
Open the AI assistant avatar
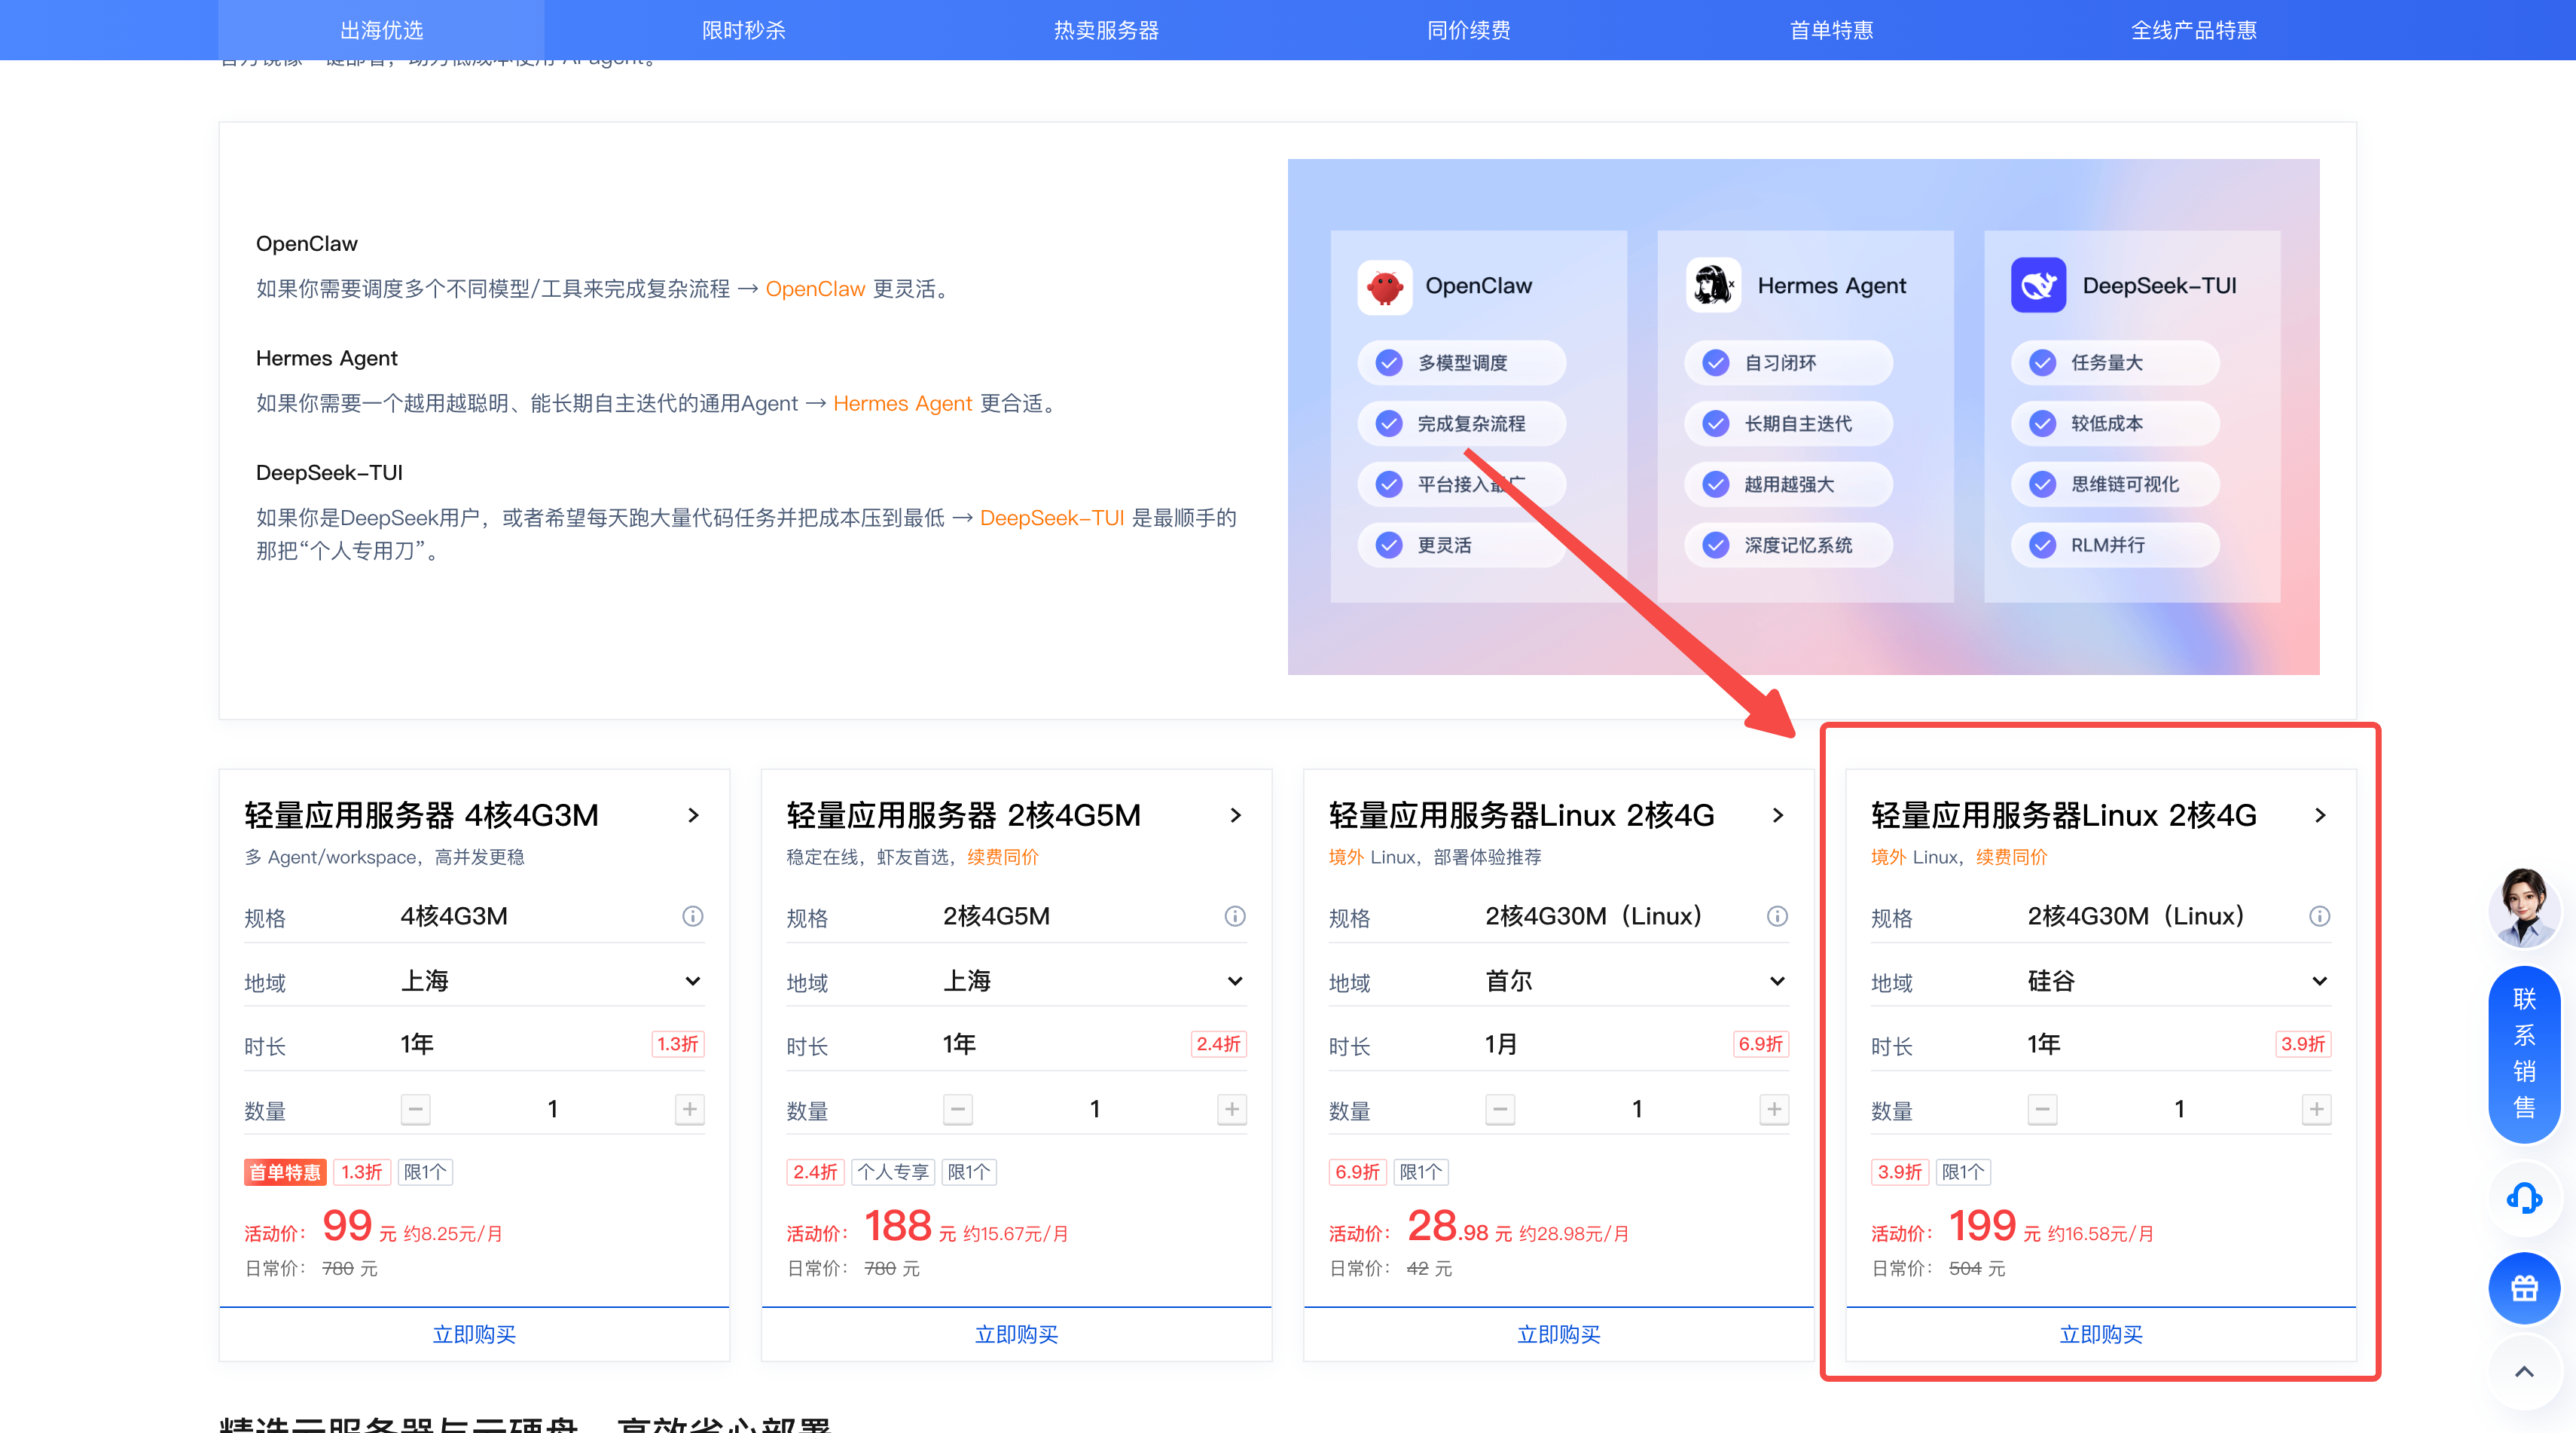coord(2524,906)
